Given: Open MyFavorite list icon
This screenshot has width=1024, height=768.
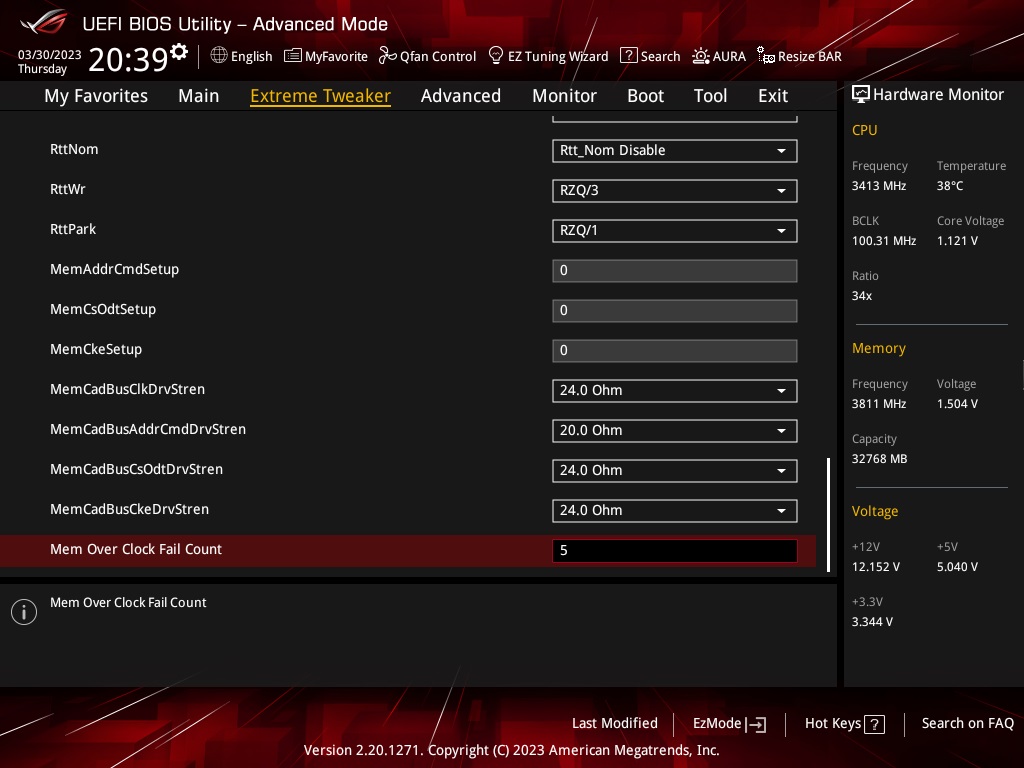Looking at the screenshot, I should click(x=293, y=56).
